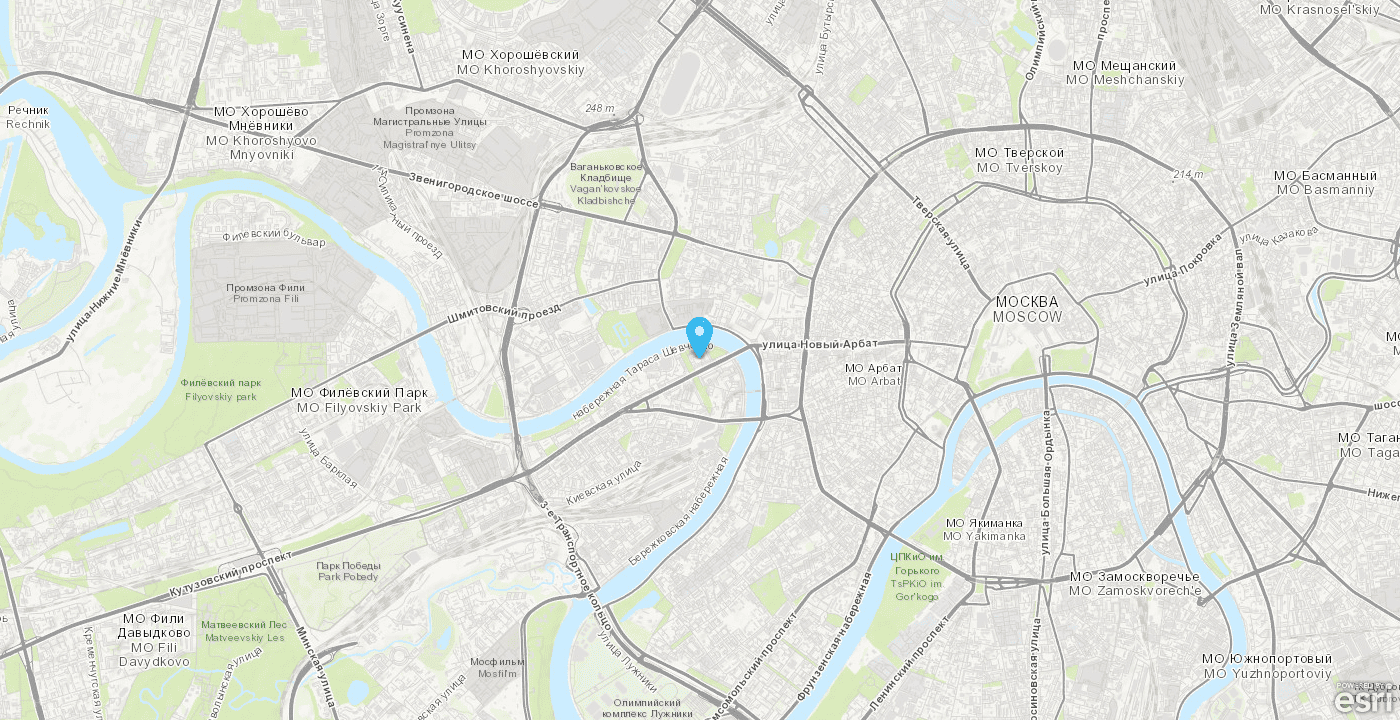Select the TsPKiO im. Gor'kogo park label
This screenshot has width=1400, height=720.
coord(915,577)
